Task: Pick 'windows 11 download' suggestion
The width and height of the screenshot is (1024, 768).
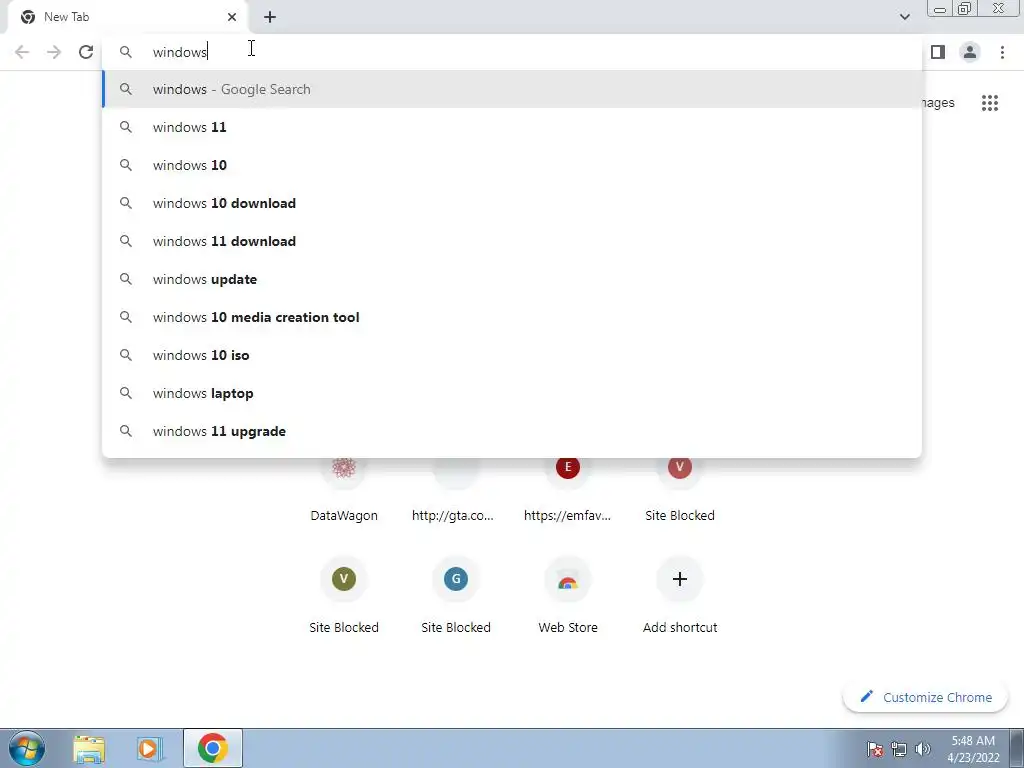Action: pos(512,241)
